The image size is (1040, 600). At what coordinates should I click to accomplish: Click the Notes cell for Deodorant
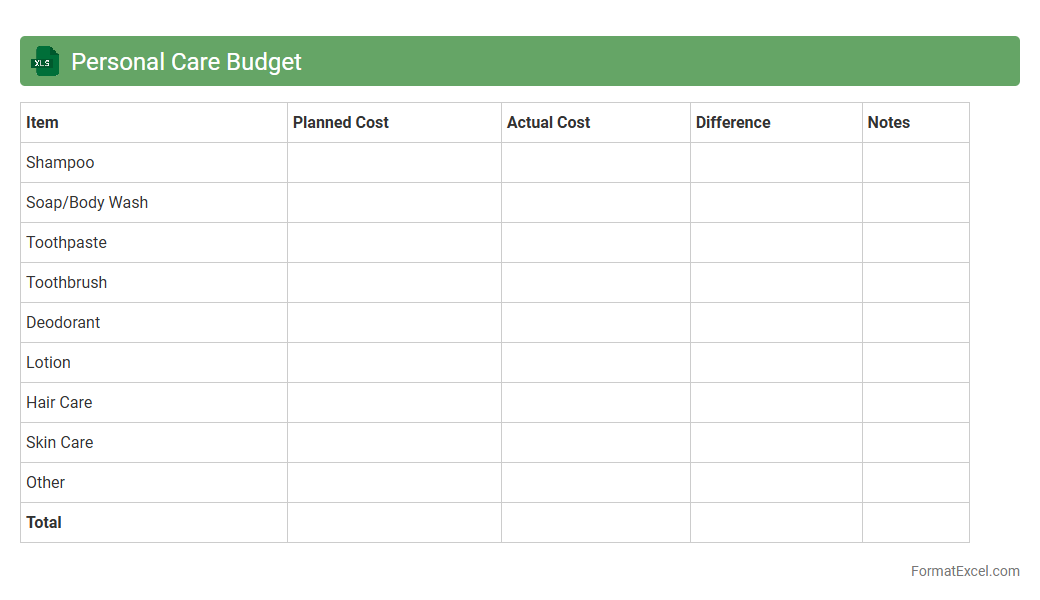[x=915, y=323]
